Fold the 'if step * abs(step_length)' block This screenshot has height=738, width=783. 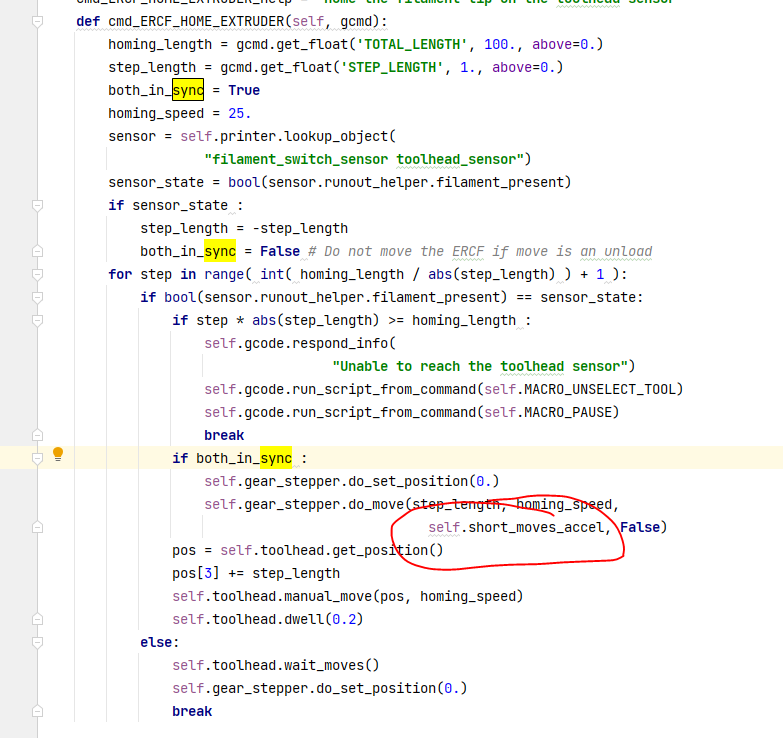coord(37,320)
